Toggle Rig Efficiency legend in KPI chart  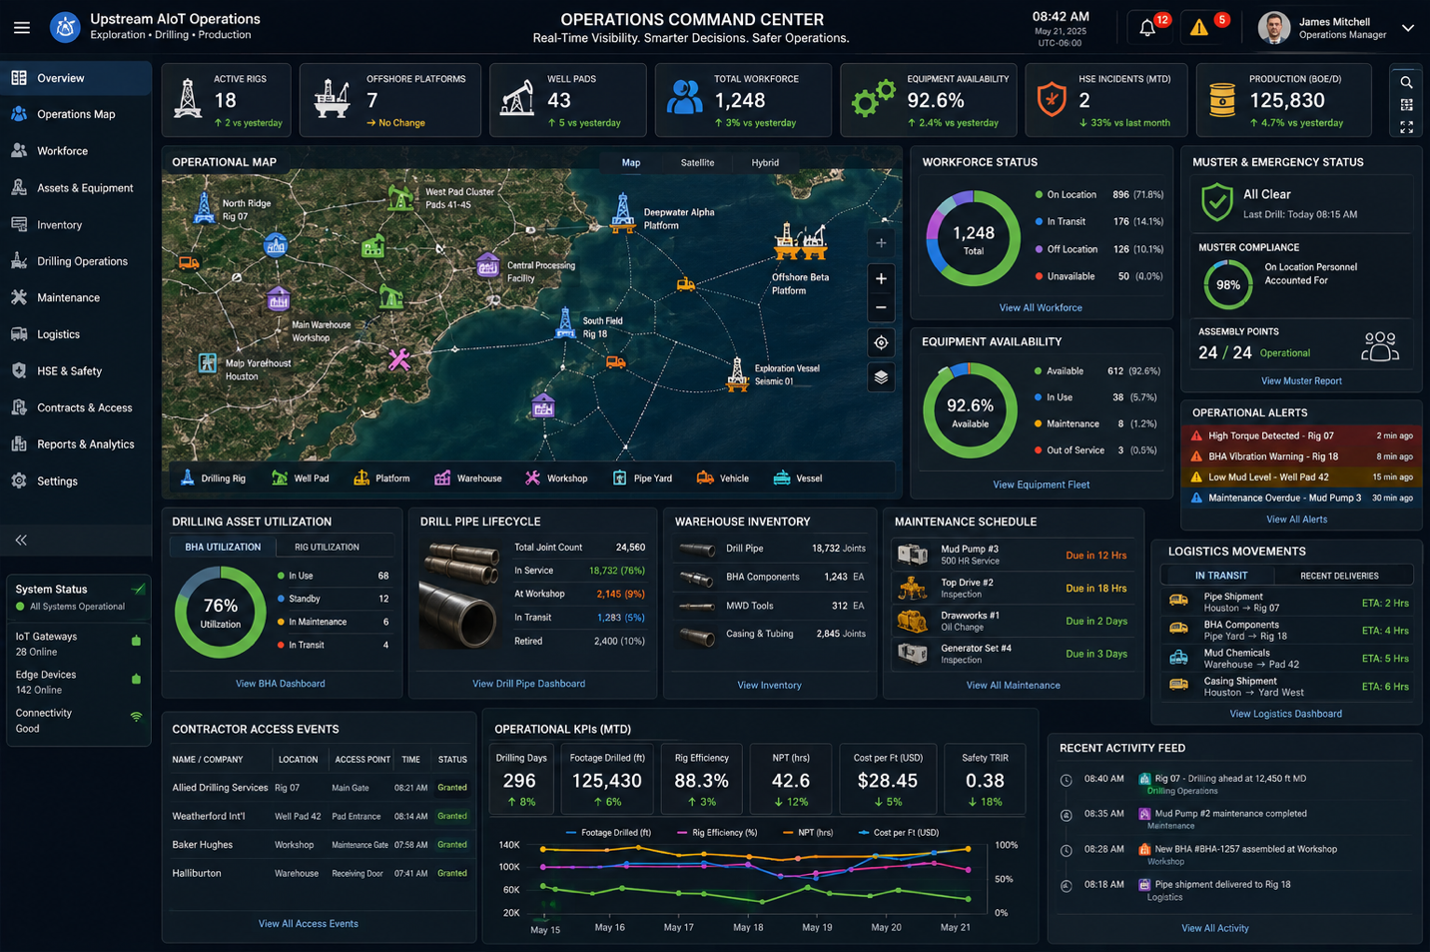coord(717,833)
